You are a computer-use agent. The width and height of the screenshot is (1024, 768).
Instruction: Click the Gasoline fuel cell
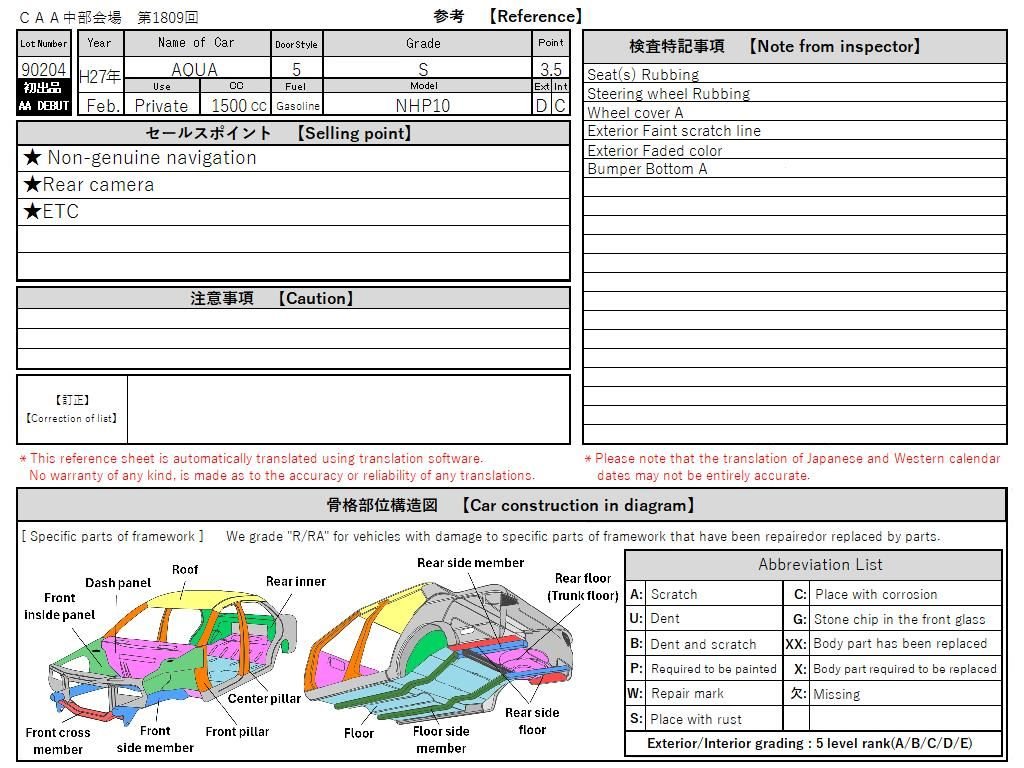pyautogui.click(x=297, y=106)
